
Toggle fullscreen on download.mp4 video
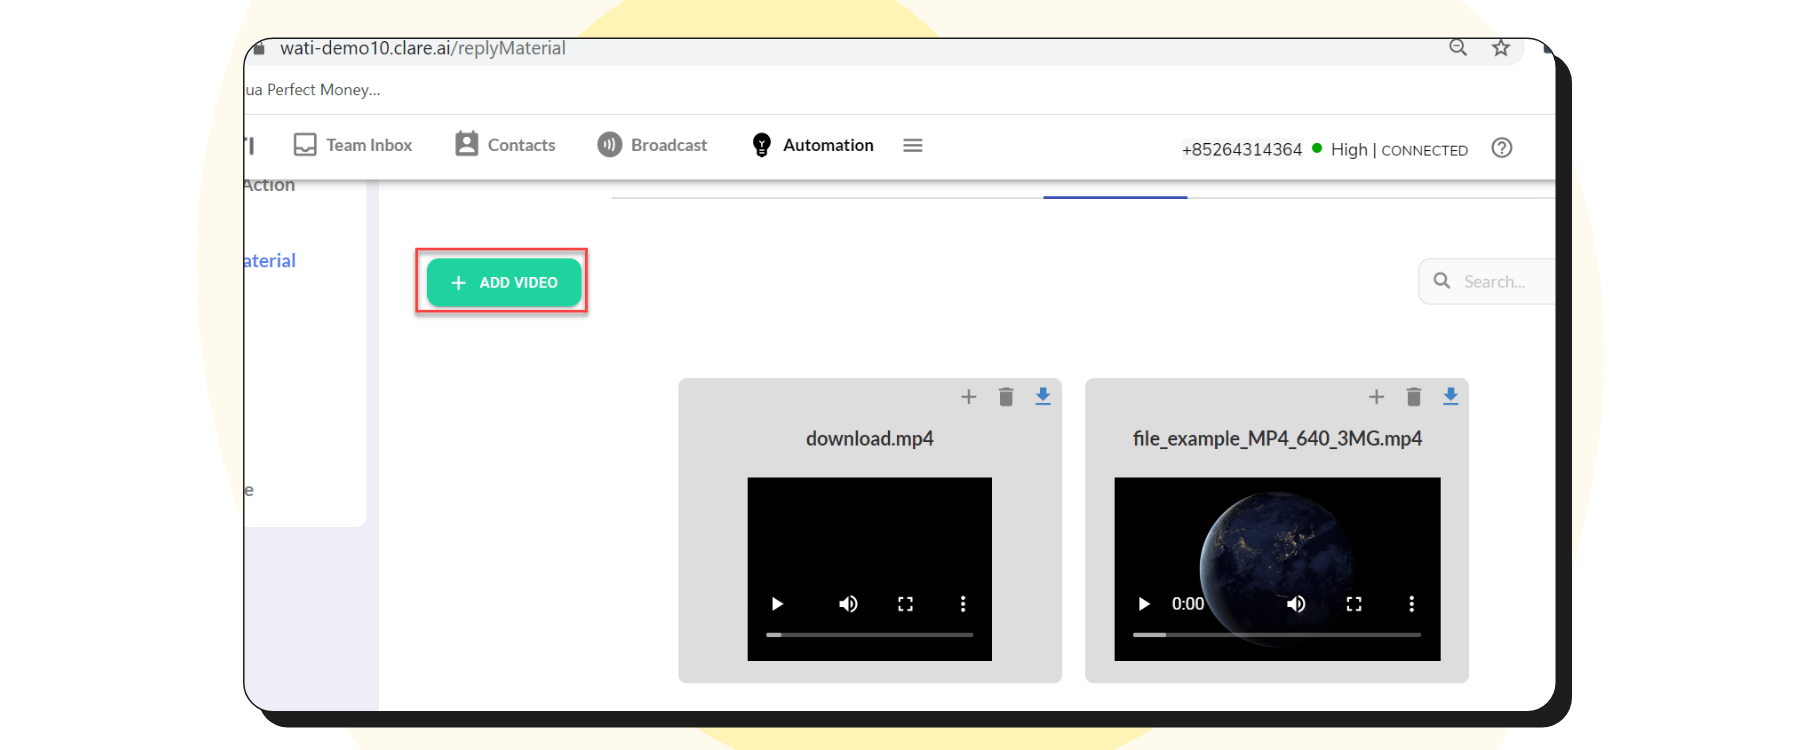coord(905,604)
